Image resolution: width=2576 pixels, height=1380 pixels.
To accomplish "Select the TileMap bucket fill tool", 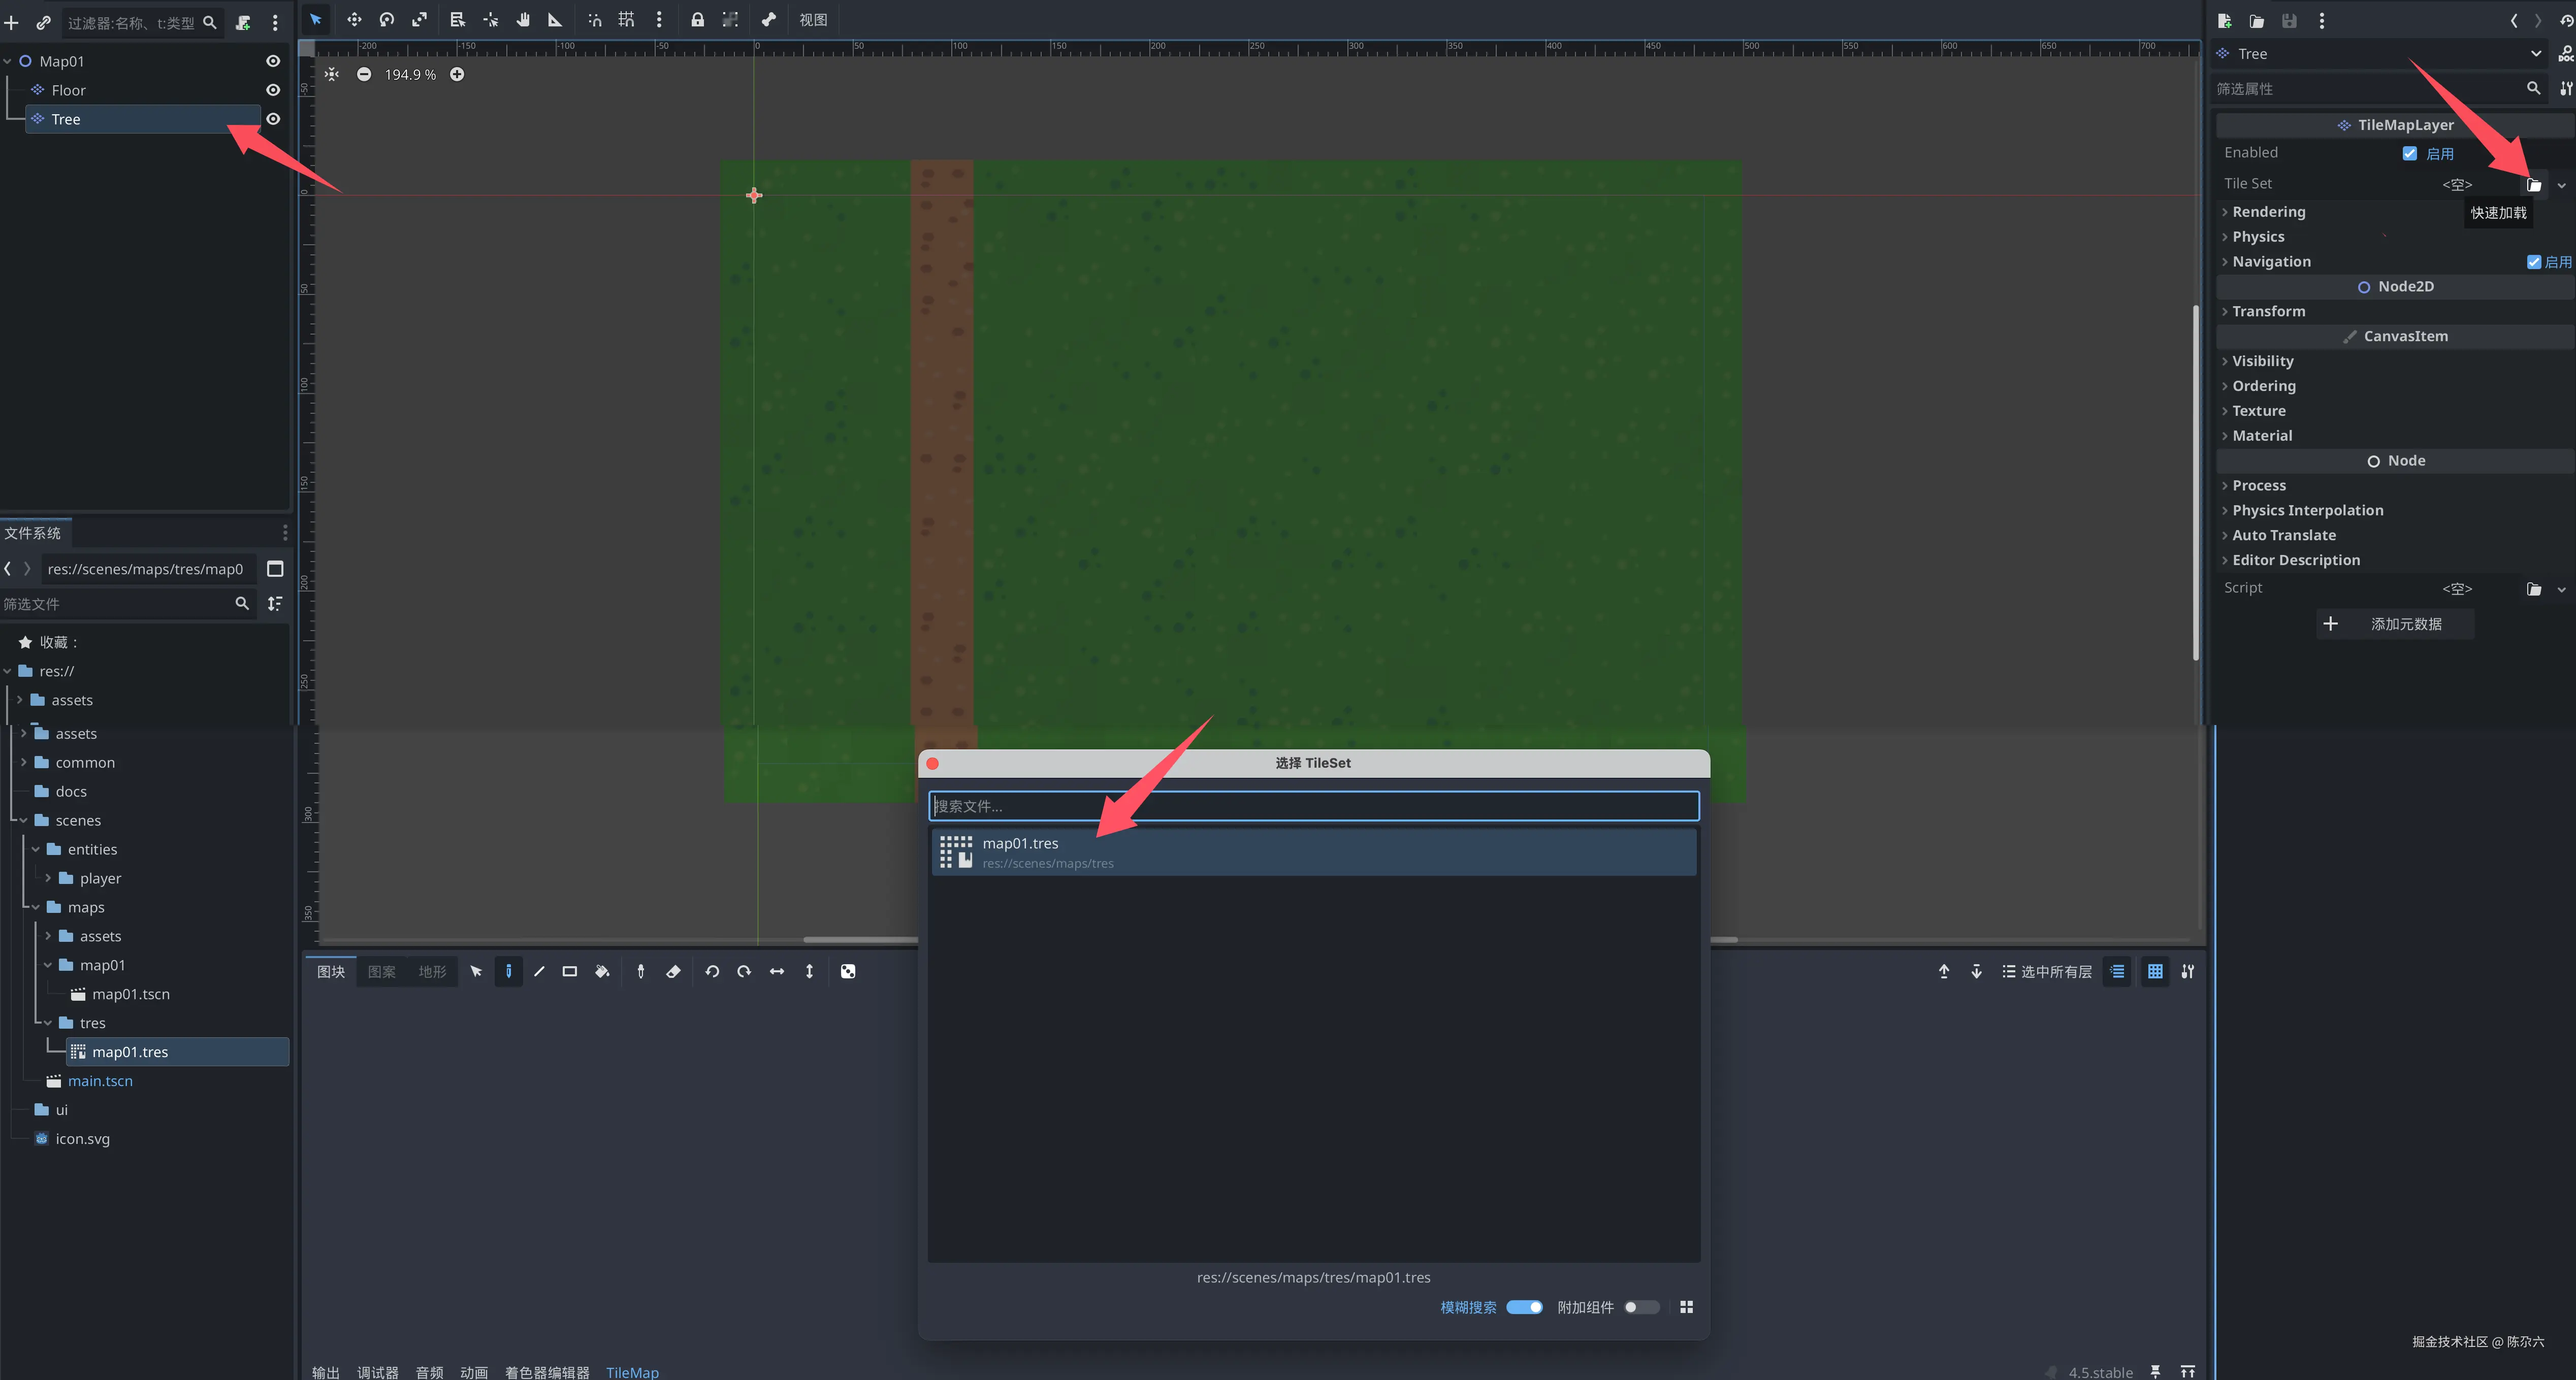I will (602, 971).
